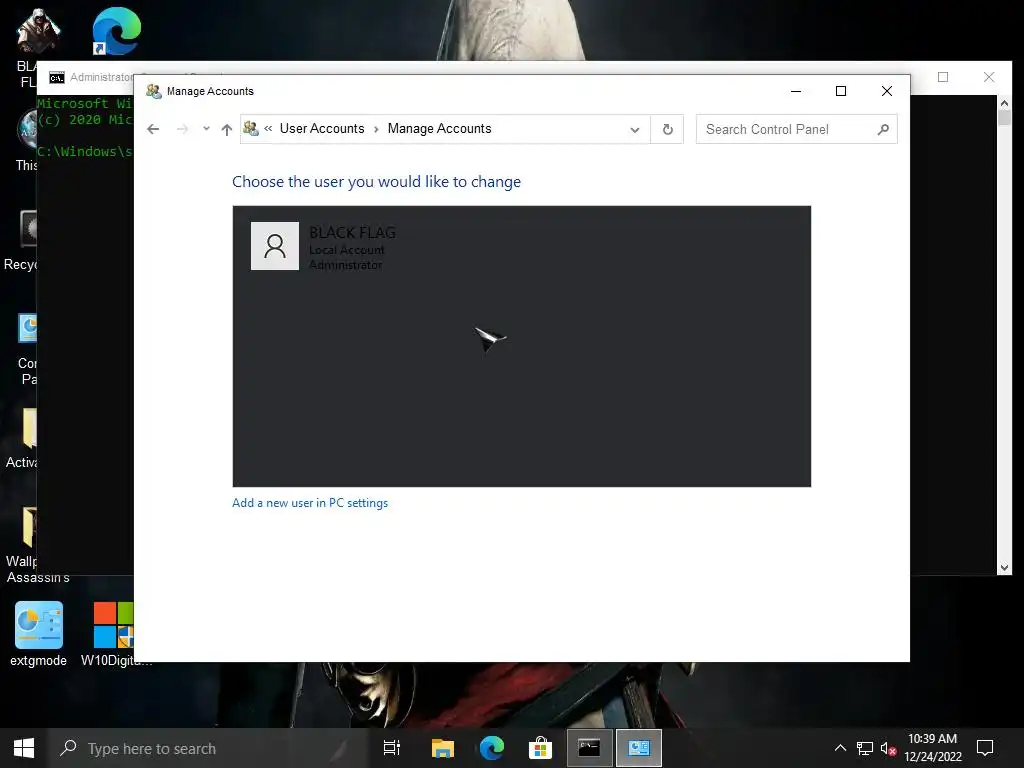The image size is (1024, 768).
Task: Click the search magnifier icon
Action: (x=883, y=129)
